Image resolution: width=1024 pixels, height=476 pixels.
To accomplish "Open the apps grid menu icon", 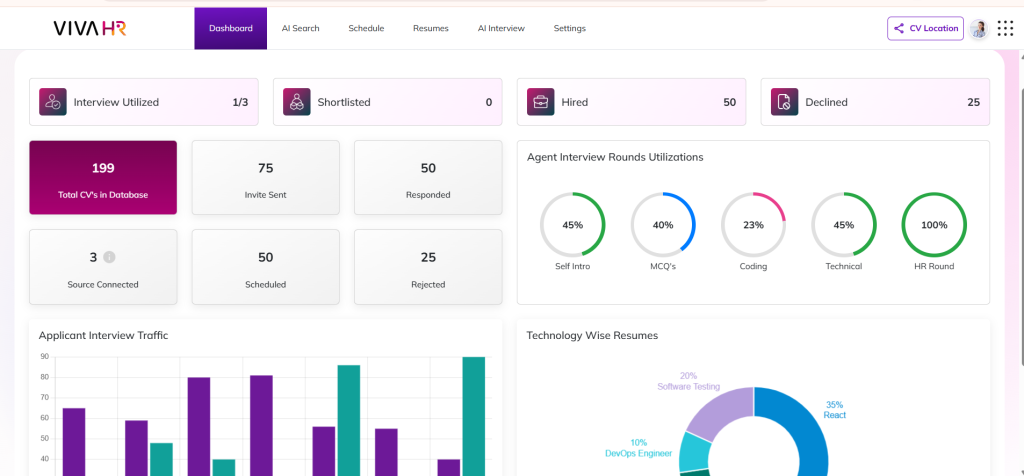I will [1005, 28].
